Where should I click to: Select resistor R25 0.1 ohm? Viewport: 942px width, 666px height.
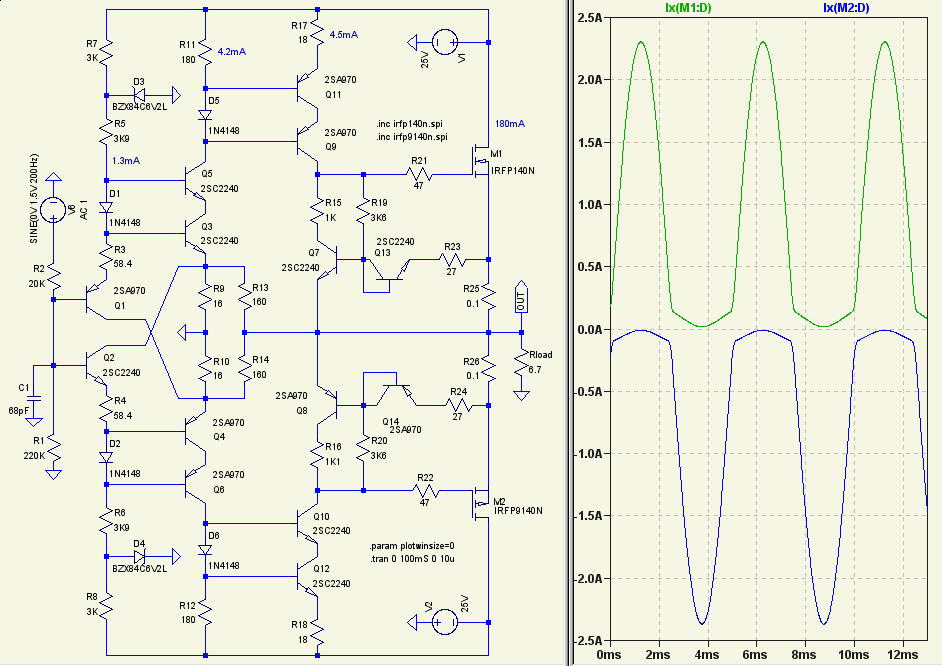pyautogui.click(x=488, y=298)
